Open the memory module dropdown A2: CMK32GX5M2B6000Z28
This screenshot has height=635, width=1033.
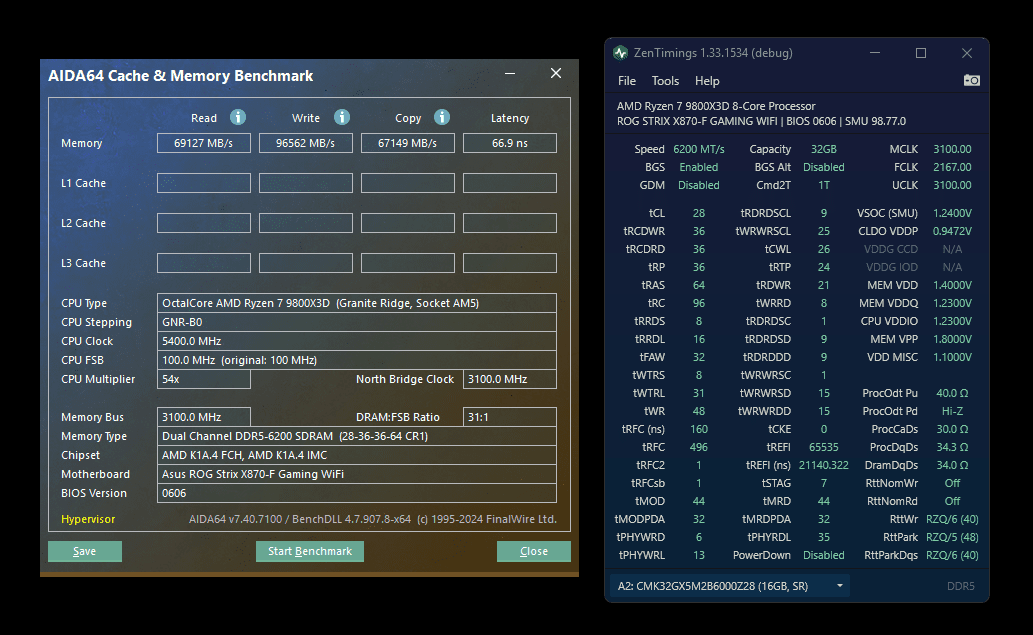729,586
